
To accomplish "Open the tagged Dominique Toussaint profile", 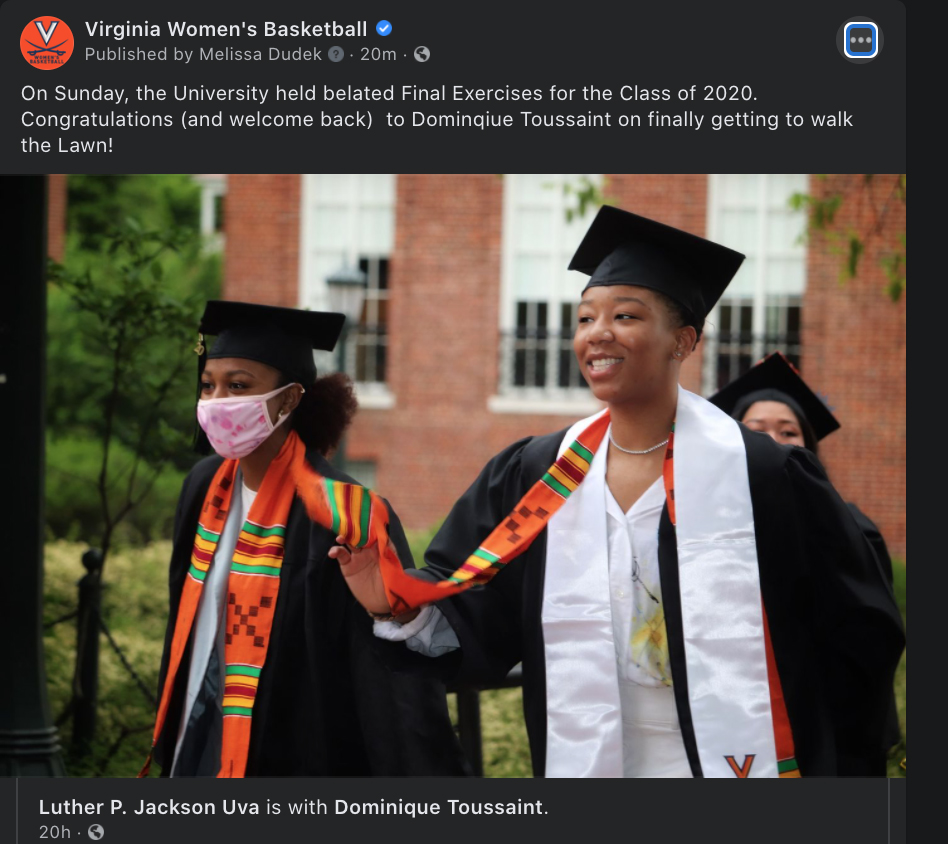I will (438, 807).
